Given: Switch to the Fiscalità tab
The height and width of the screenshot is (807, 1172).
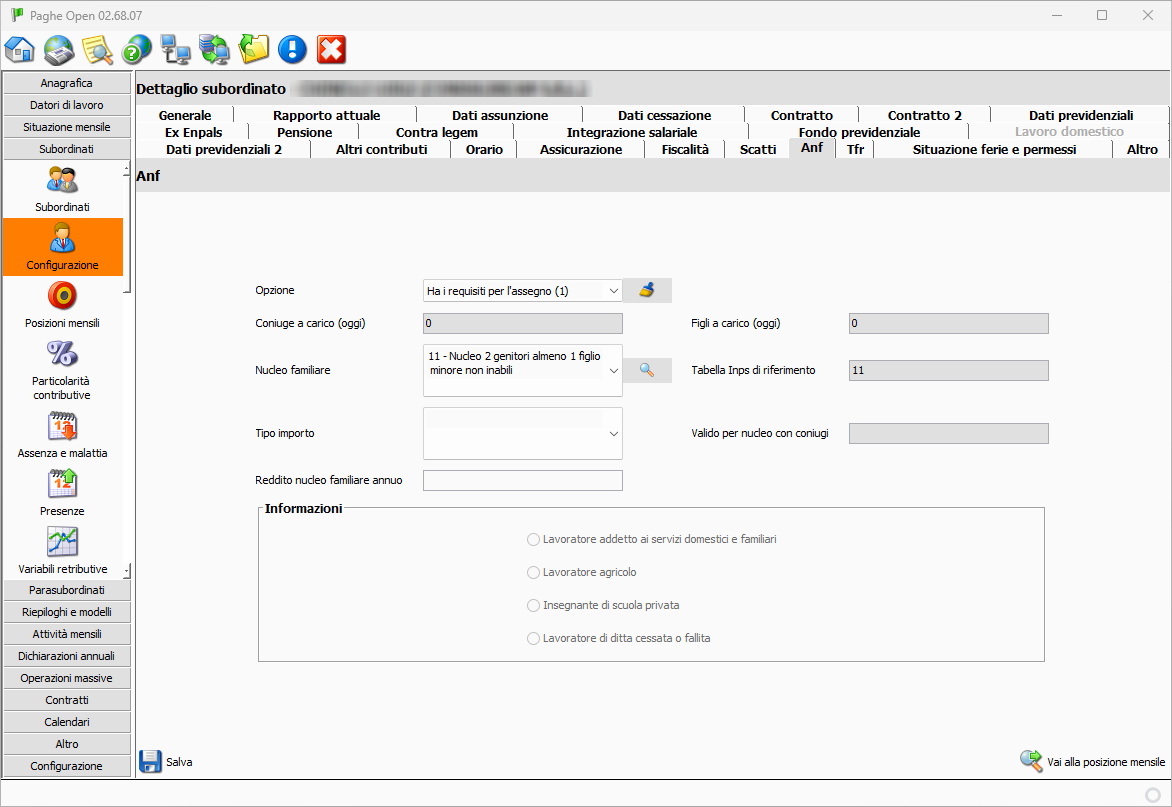Looking at the screenshot, I should click(x=685, y=150).
